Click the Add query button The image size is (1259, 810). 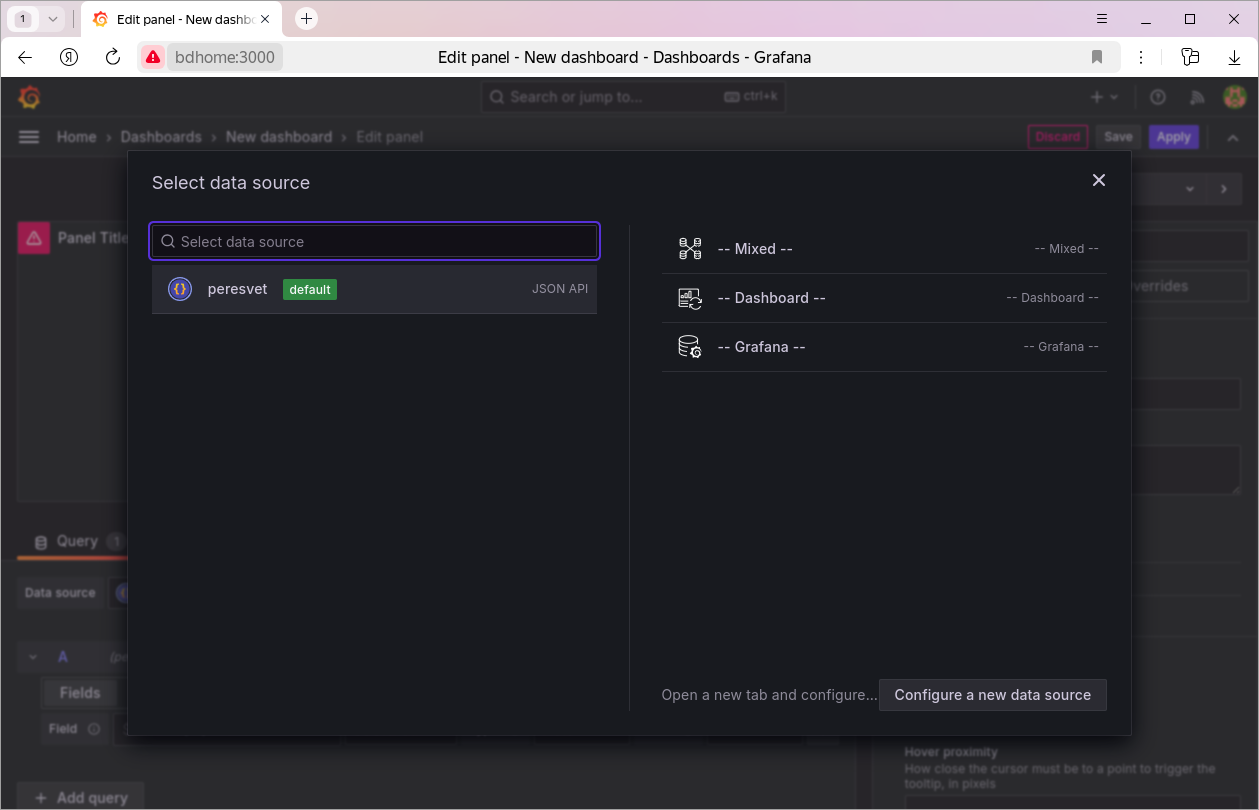[80, 798]
